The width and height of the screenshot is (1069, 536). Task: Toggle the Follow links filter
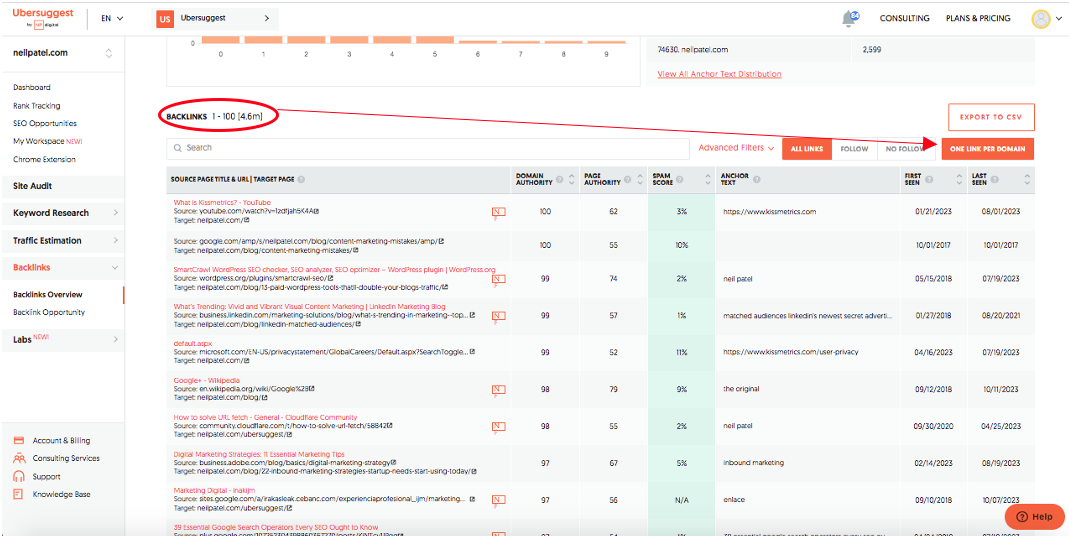tap(854, 148)
